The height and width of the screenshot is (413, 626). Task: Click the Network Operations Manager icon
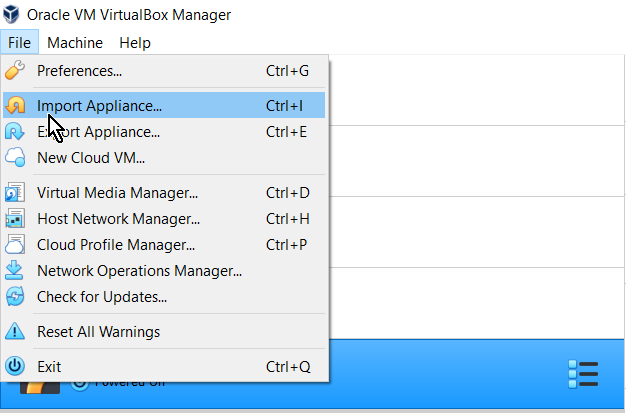tap(15, 270)
